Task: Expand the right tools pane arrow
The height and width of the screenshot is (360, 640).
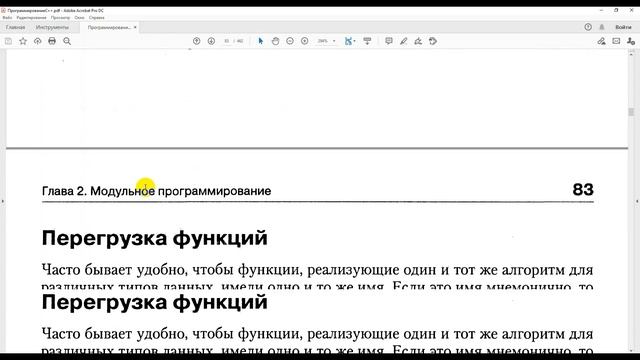Action: pyautogui.click(x=637, y=201)
